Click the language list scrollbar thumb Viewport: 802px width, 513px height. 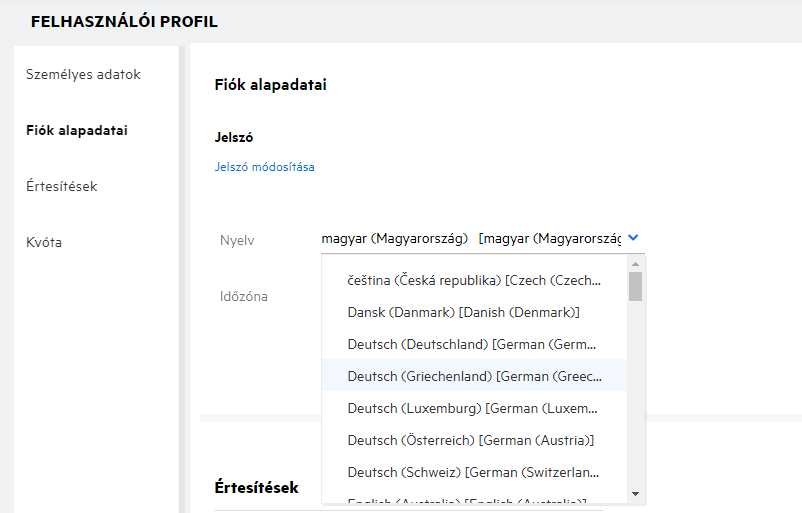click(635, 285)
